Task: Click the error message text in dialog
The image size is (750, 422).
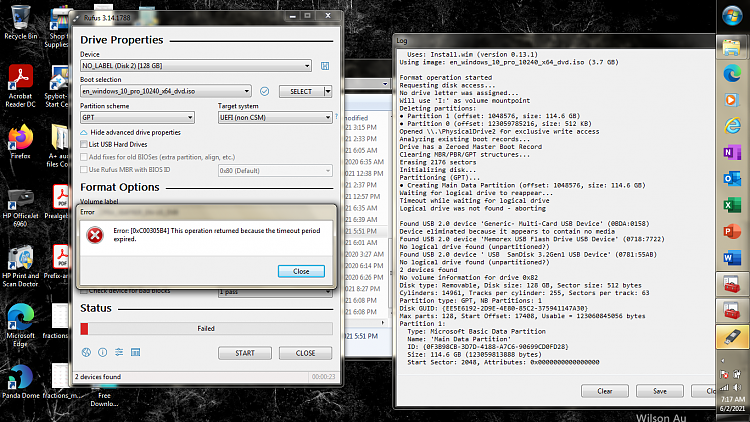Action: pos(217,234)
